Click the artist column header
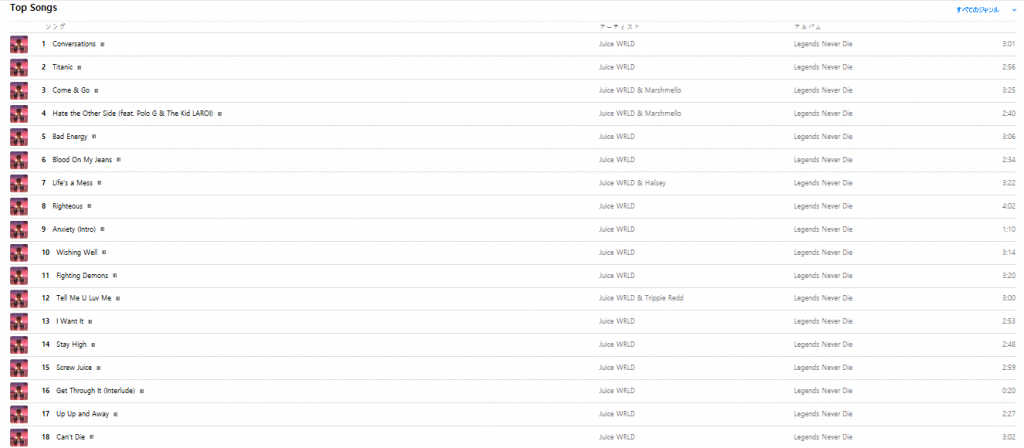 619,27
